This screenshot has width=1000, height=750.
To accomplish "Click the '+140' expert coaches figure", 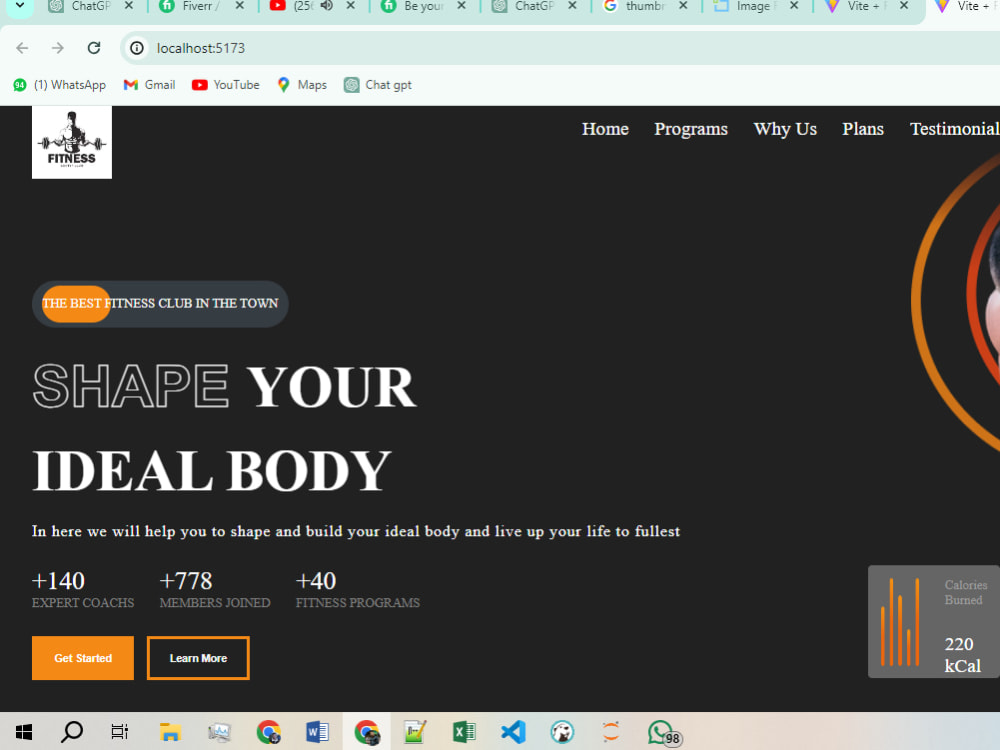I will click(x=58, y=581).
